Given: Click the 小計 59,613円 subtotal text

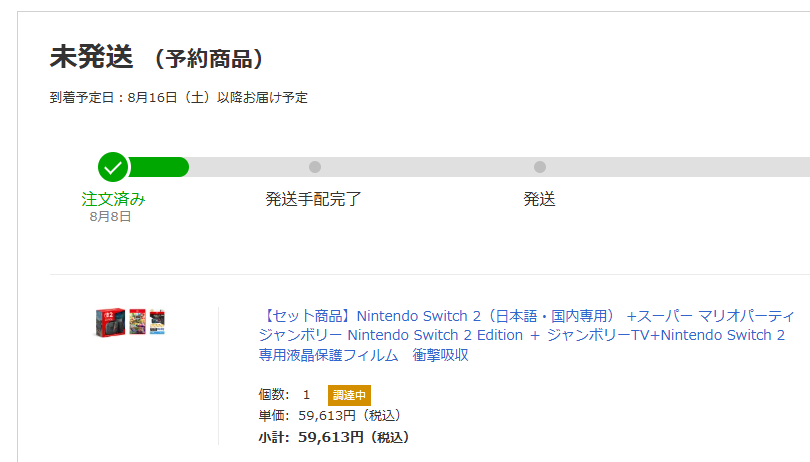Looking at the screenshot, I should pos(333,437).
